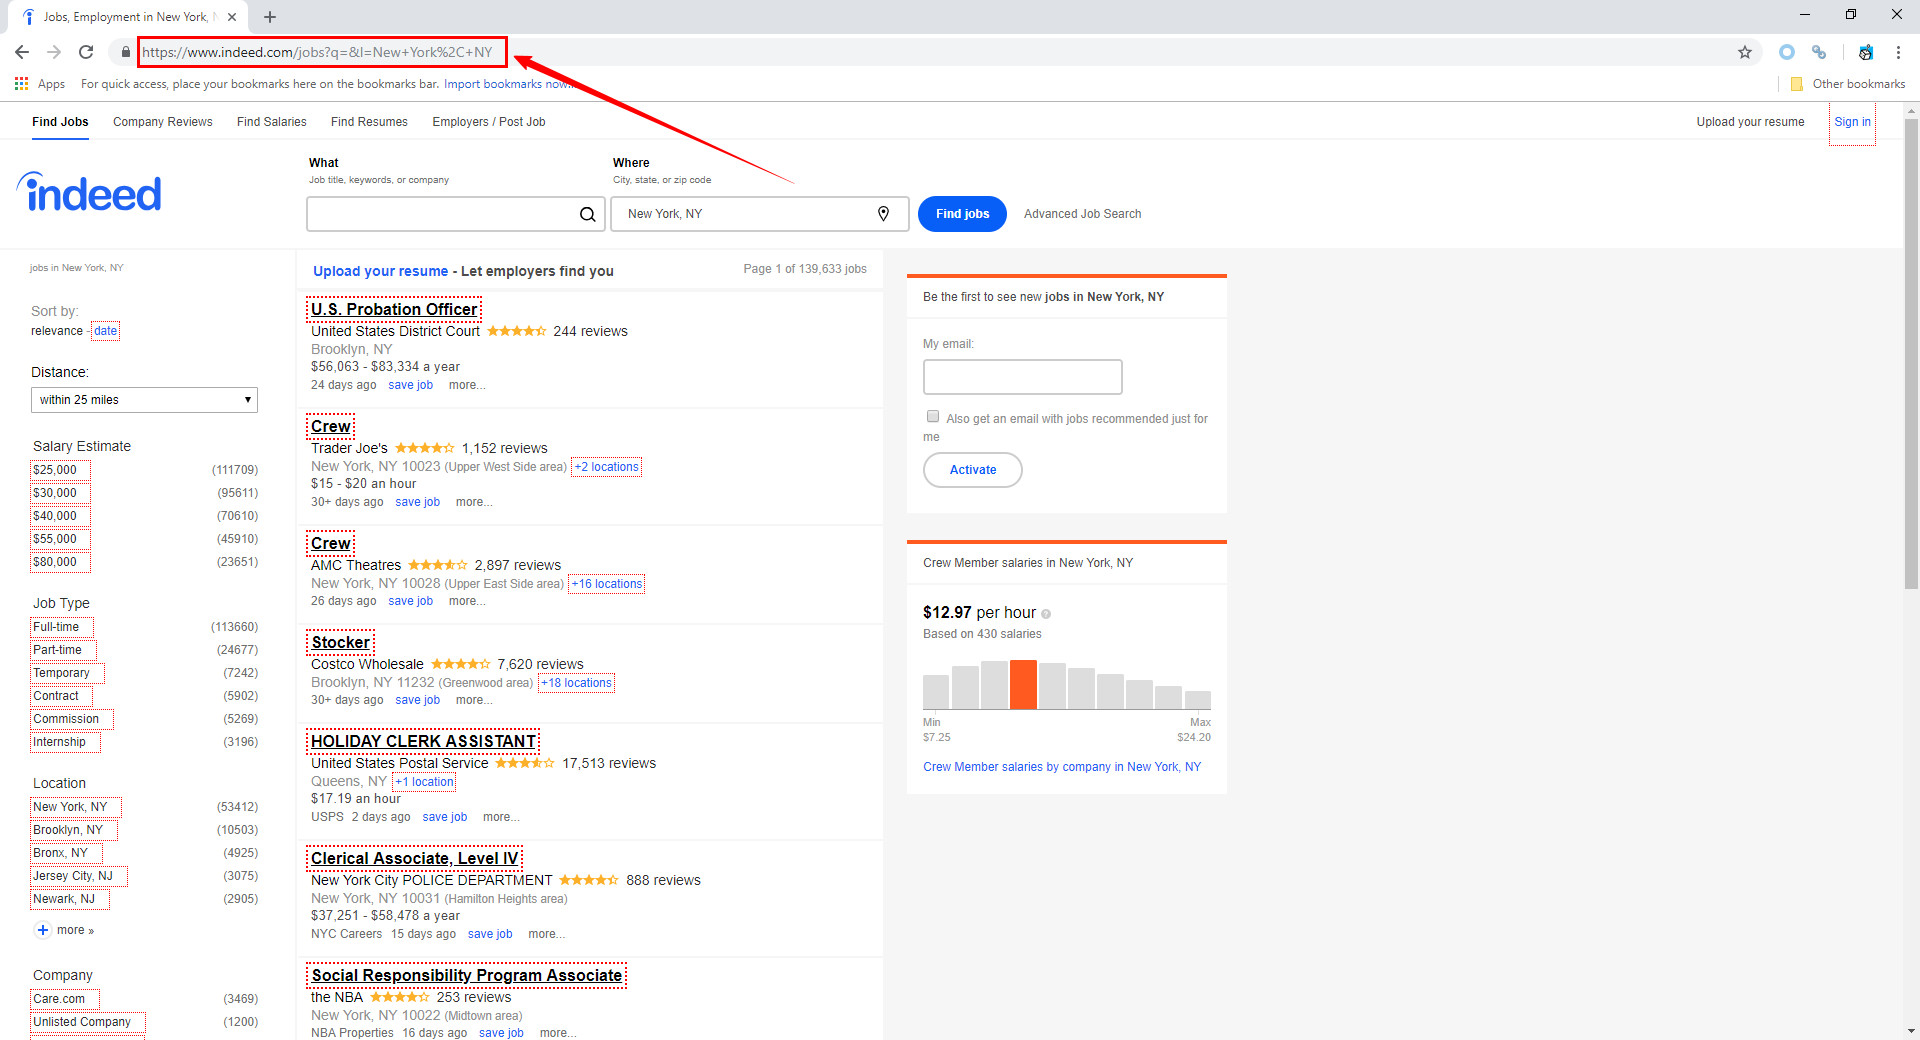1920x1040 pixels.
Task: Open Find Salaries tab
Action: [272, 122]
